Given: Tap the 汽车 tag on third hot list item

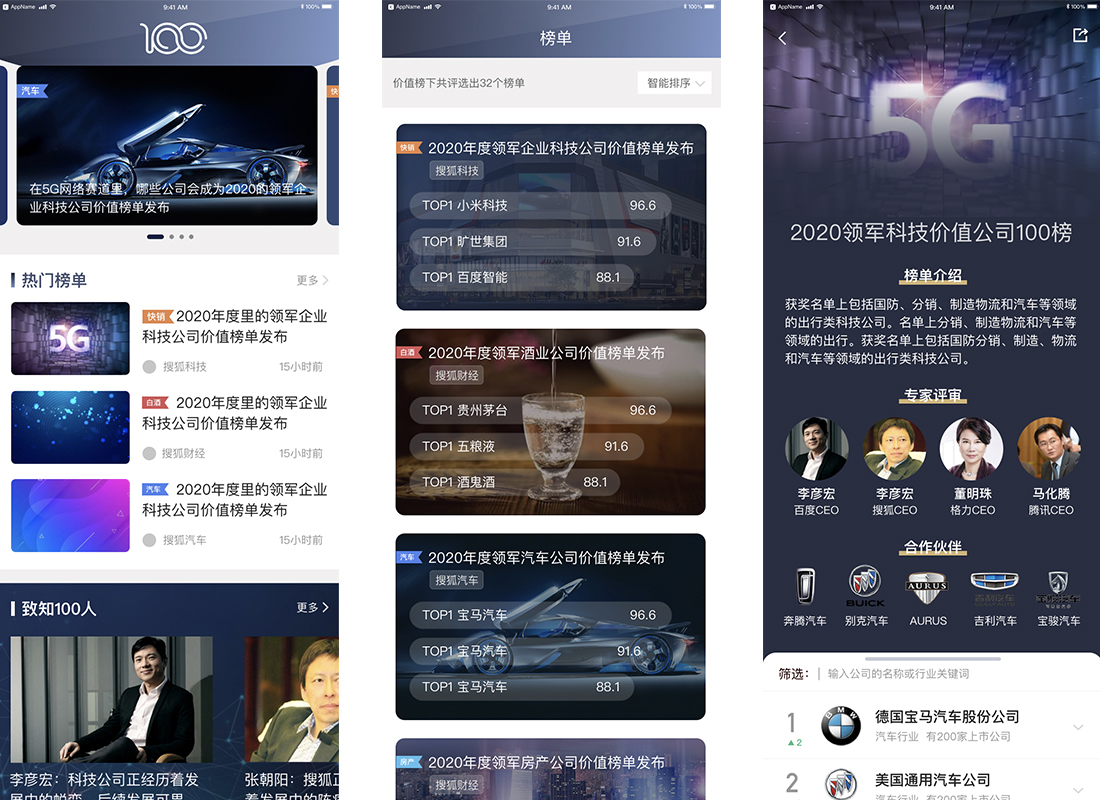Looking at the screenshot, I should point(155,489).
